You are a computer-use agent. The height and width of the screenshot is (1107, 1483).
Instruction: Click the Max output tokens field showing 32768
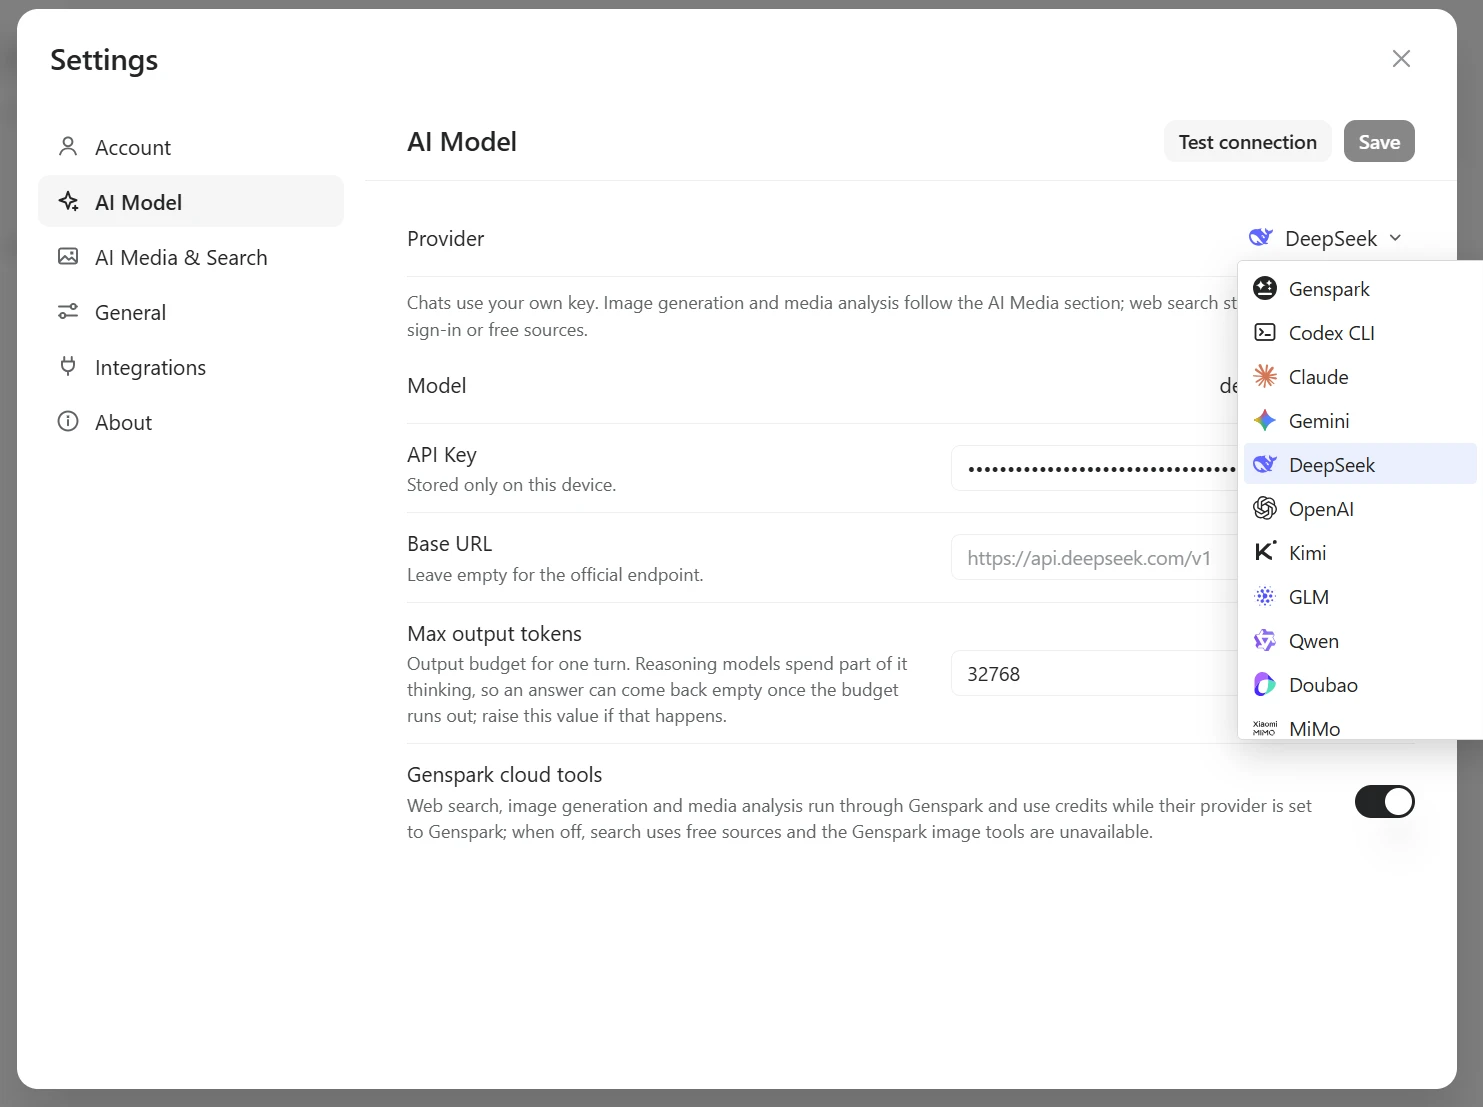click(1094, 674)
